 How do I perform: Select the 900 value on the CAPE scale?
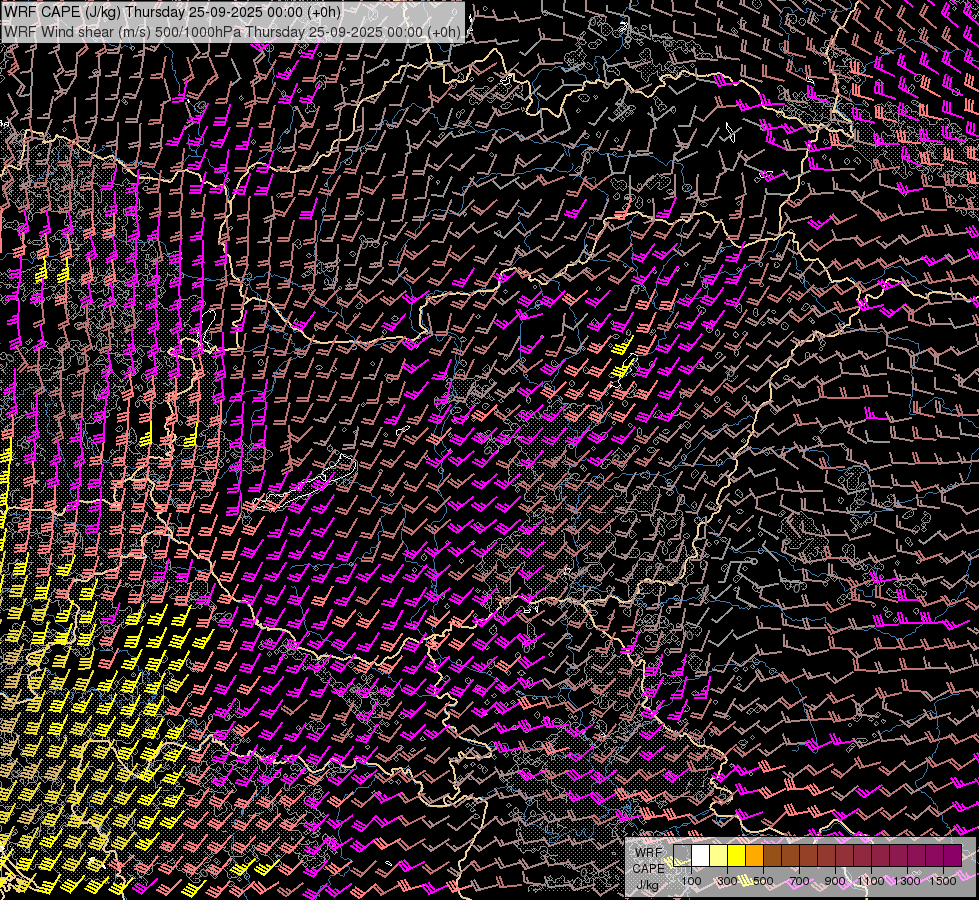(x=835, y=881)
